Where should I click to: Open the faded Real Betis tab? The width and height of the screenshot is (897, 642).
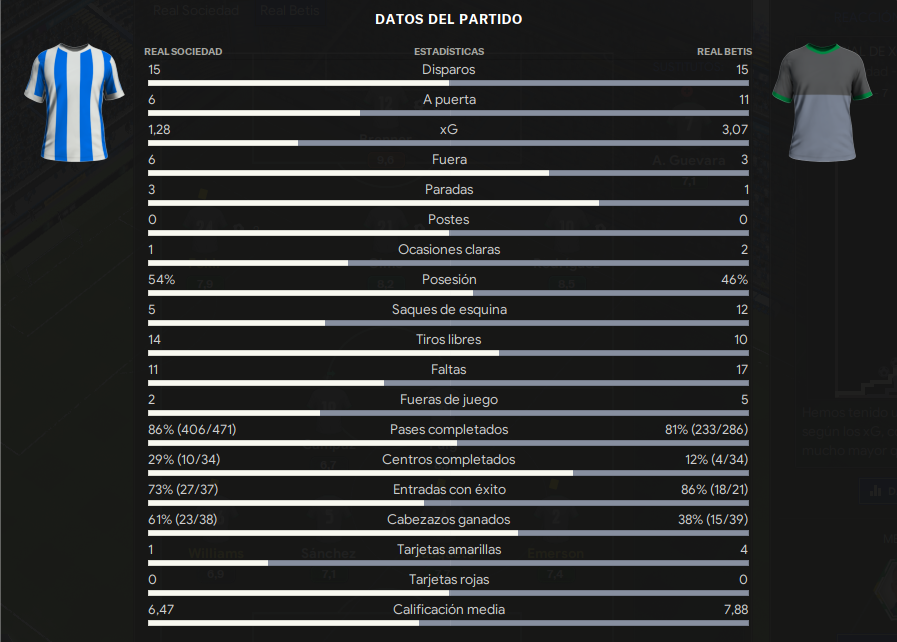[289, 10]
